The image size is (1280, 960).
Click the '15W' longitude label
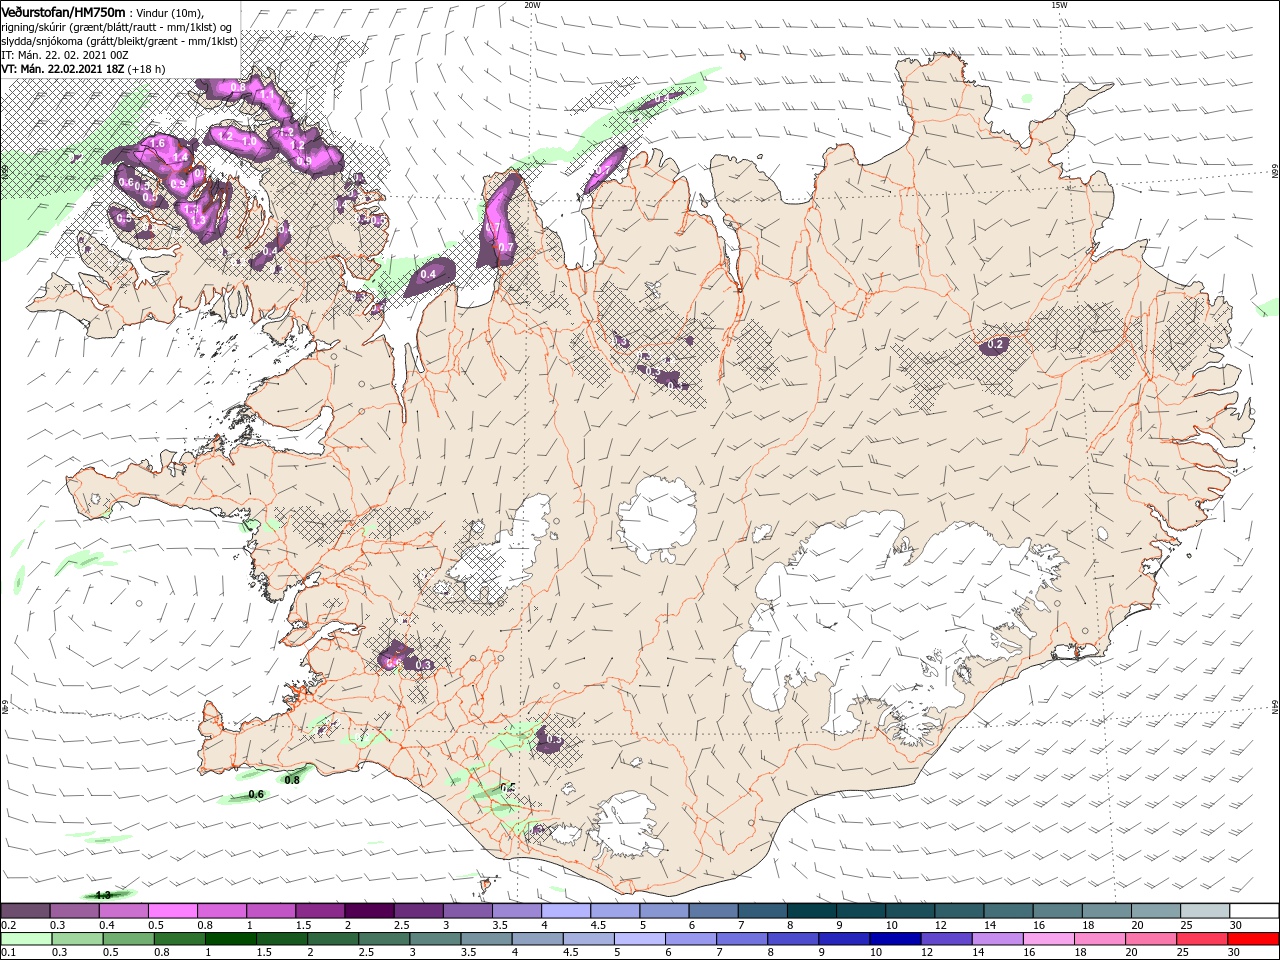[x=1059, y=5]
